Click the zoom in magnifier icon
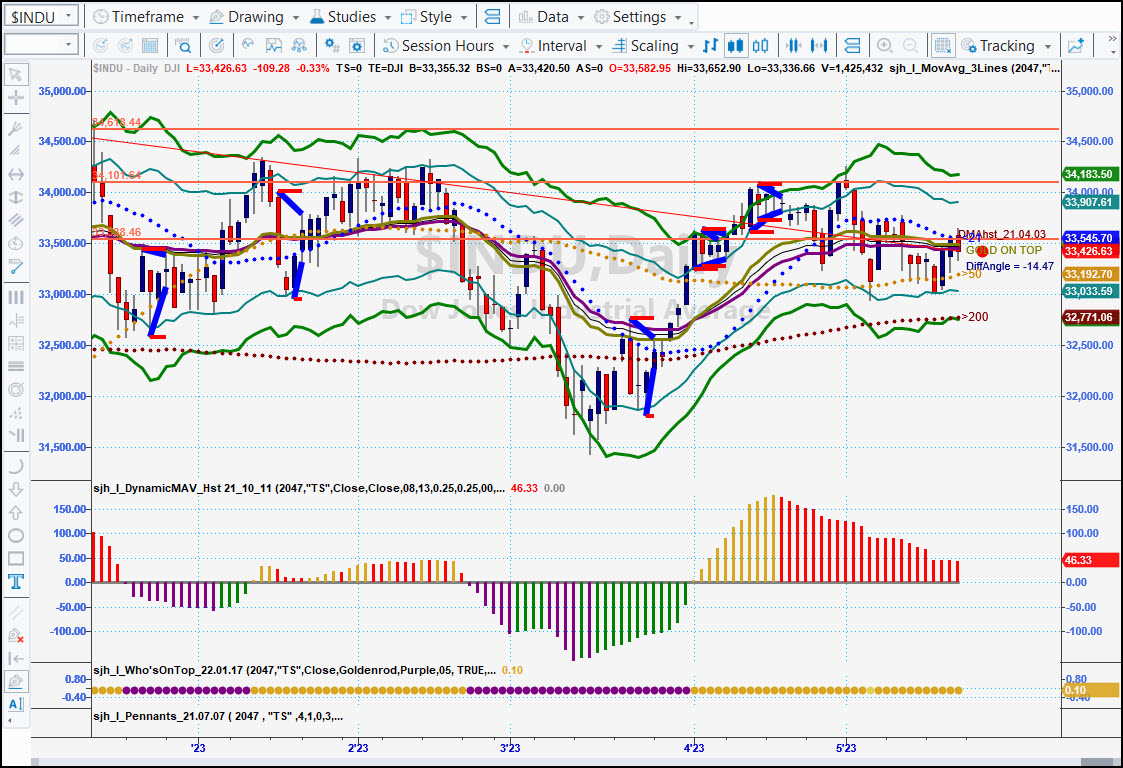The width and height of the screenshot is (1123, 768). click(x=885, y=46)
